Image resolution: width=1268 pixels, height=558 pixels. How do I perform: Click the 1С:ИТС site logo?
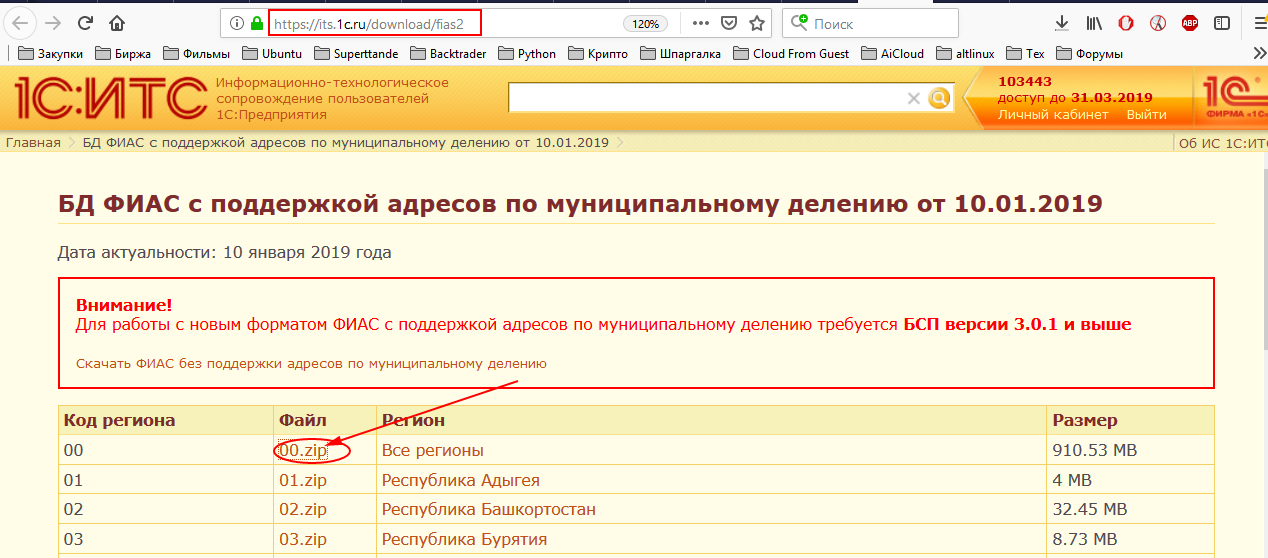tap(110, 98)
